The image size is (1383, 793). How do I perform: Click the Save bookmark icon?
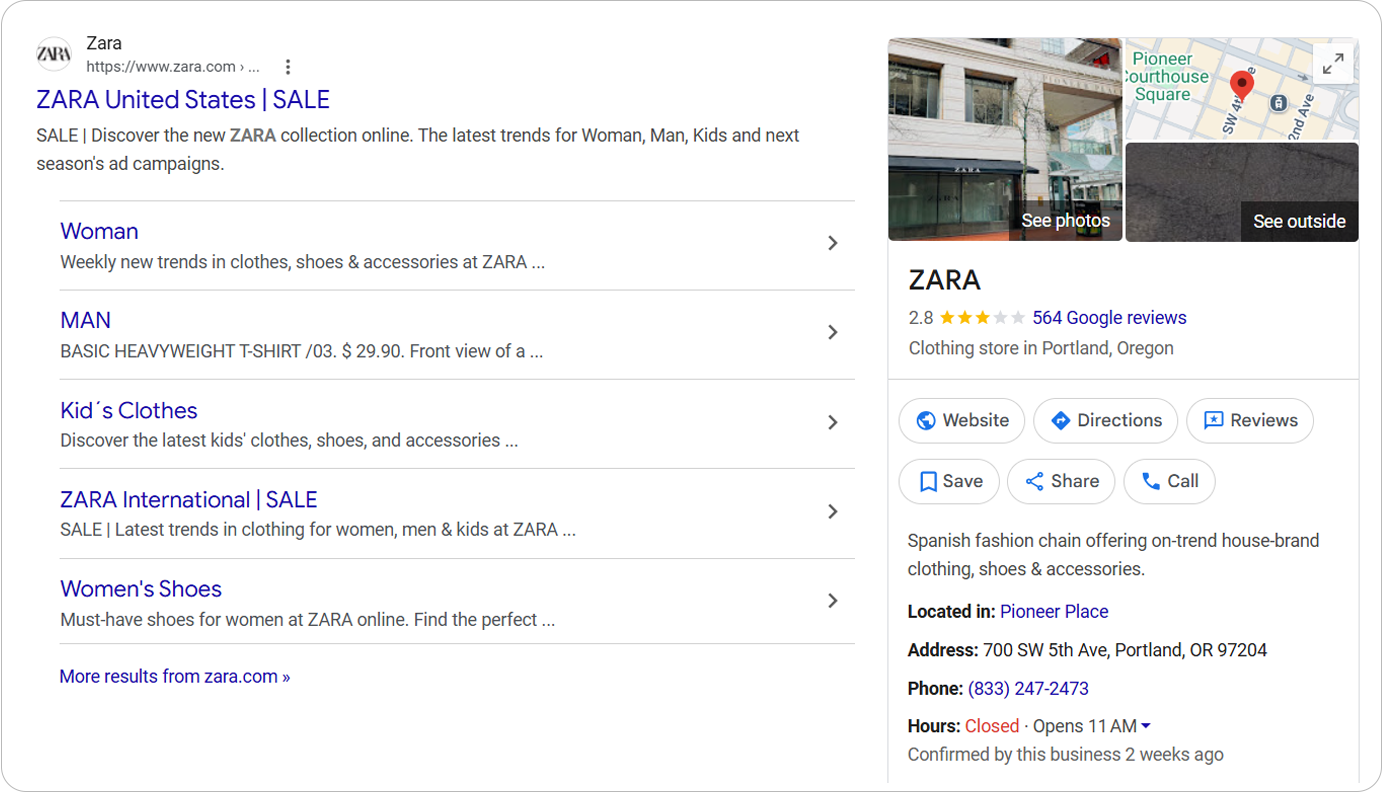click(x=928, y=482)
